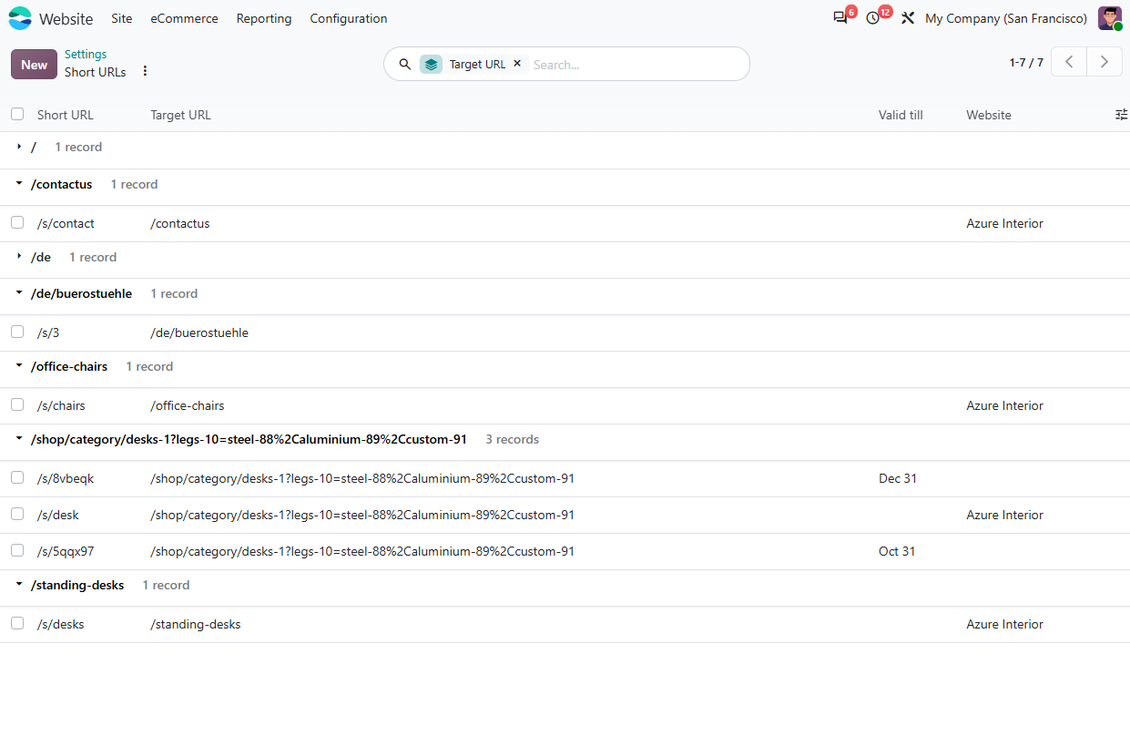Open the Site menu
The image size is (1130, 736).
point(122,19)
